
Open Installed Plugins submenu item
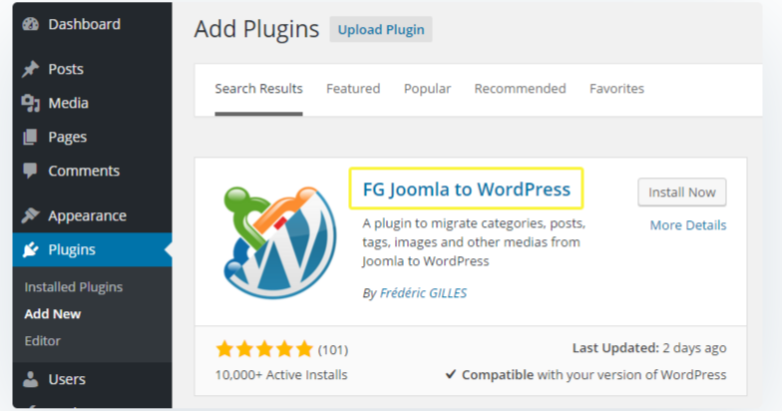(x=74, y=287)
